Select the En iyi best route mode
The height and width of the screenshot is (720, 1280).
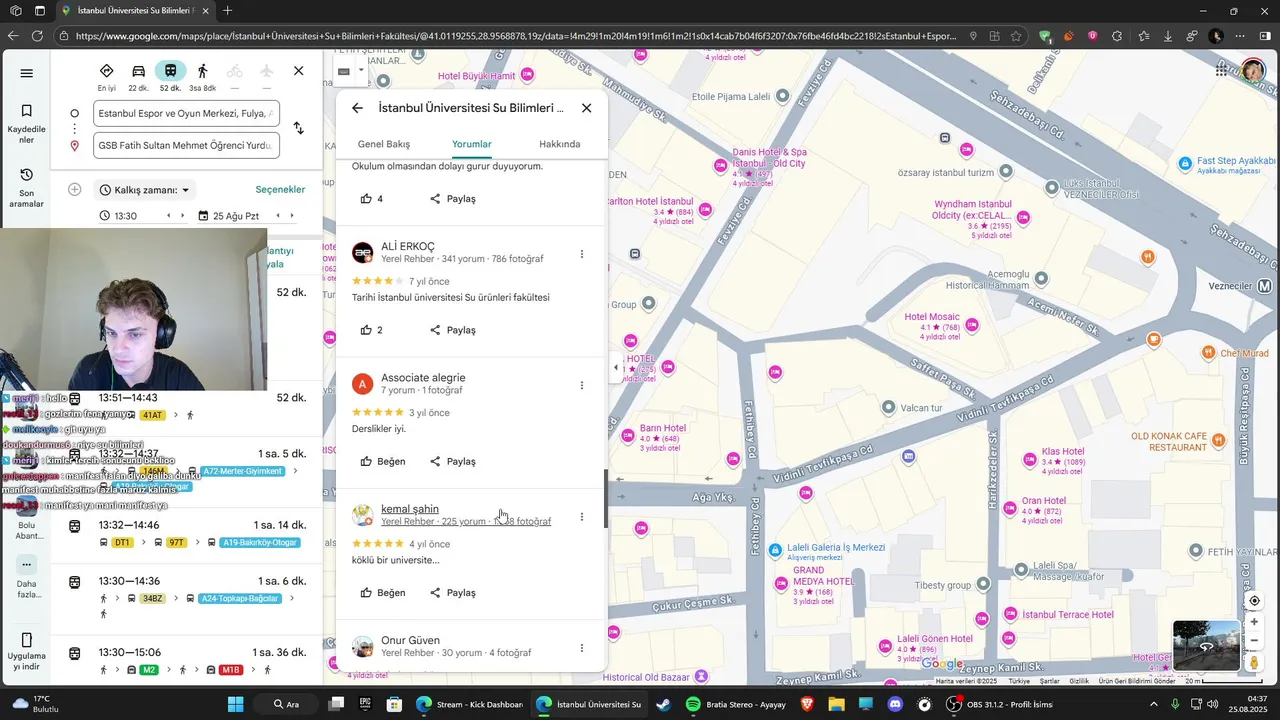pyautogui.click(x=106, y=77)
